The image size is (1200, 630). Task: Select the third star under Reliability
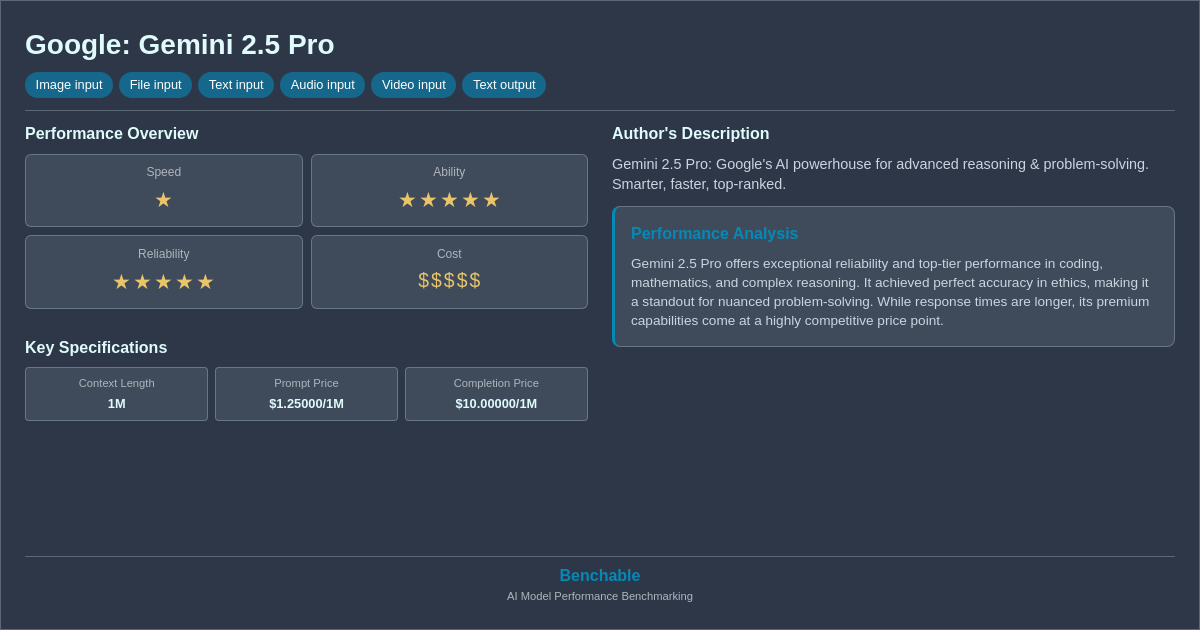163,282
